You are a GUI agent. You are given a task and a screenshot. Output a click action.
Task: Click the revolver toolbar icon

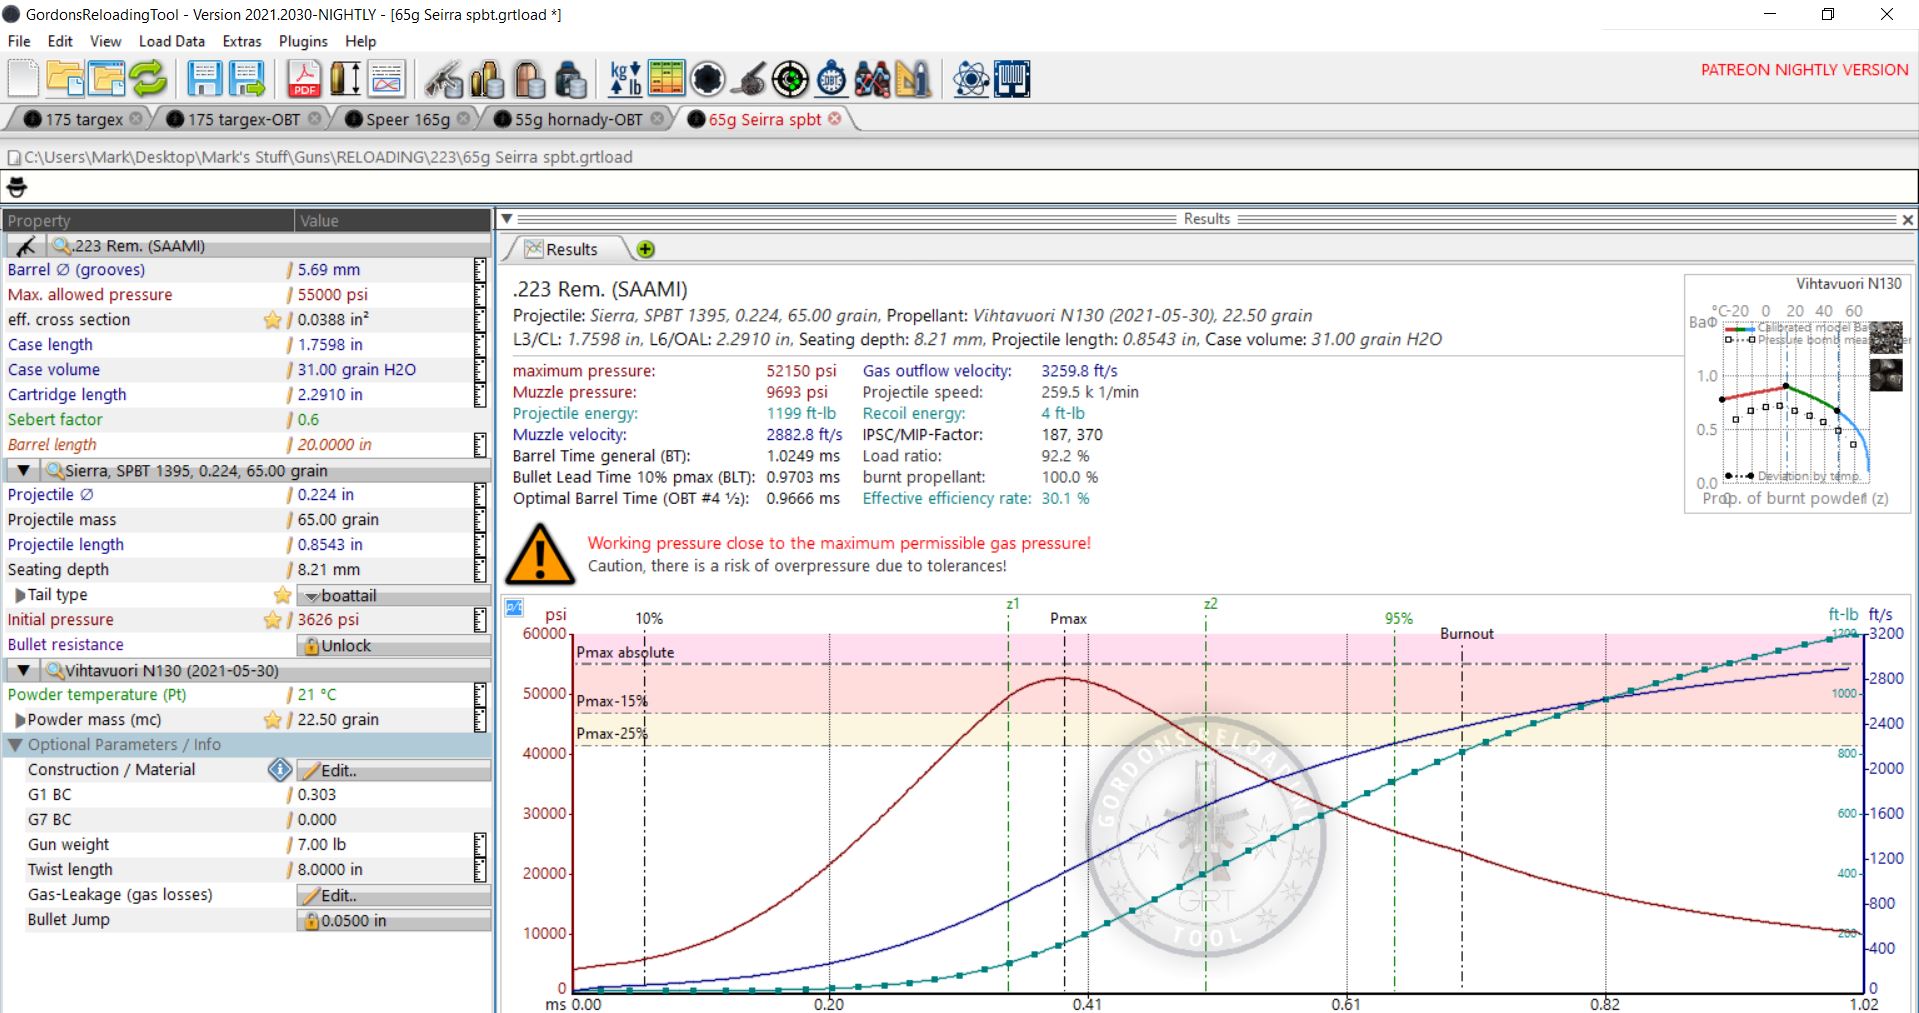click(748, 78)
